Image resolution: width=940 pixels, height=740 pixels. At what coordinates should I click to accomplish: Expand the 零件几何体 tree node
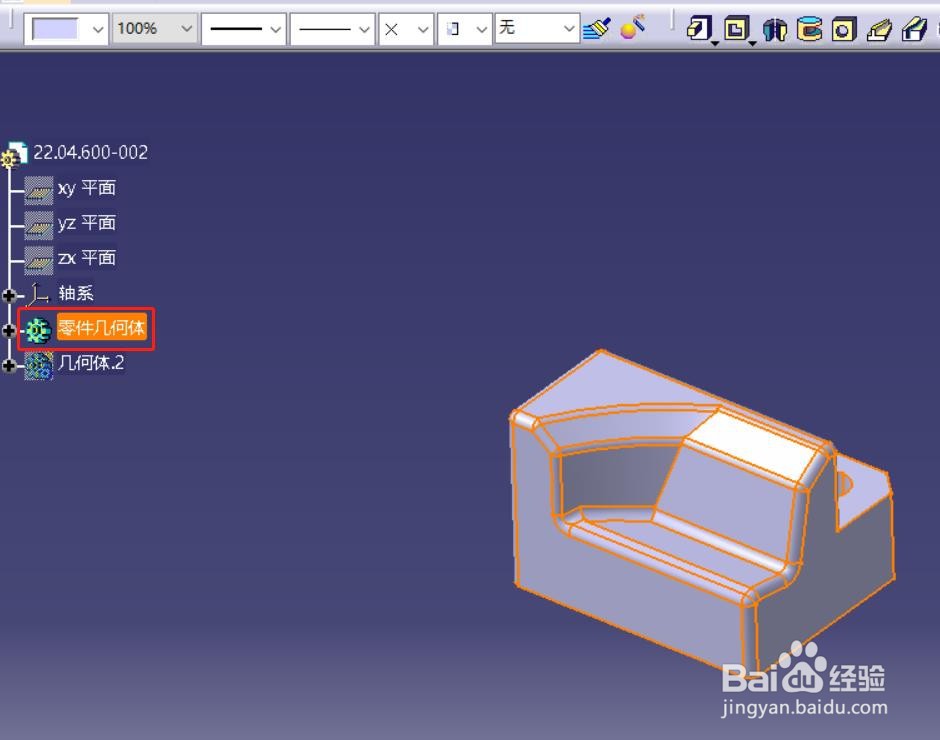[x=9, y=330]
